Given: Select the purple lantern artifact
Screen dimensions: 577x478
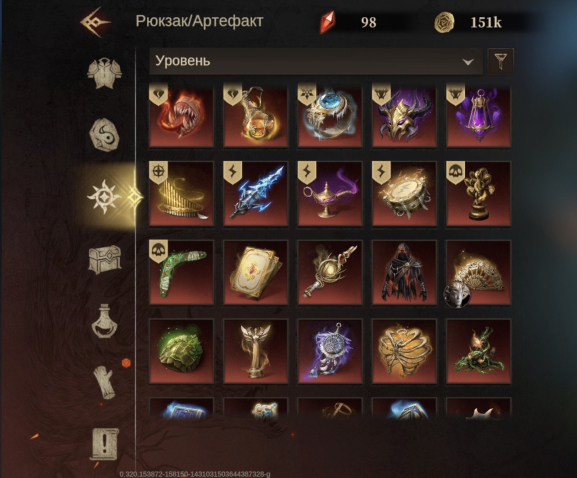Looking at the screenshot, I should point(478,116).
